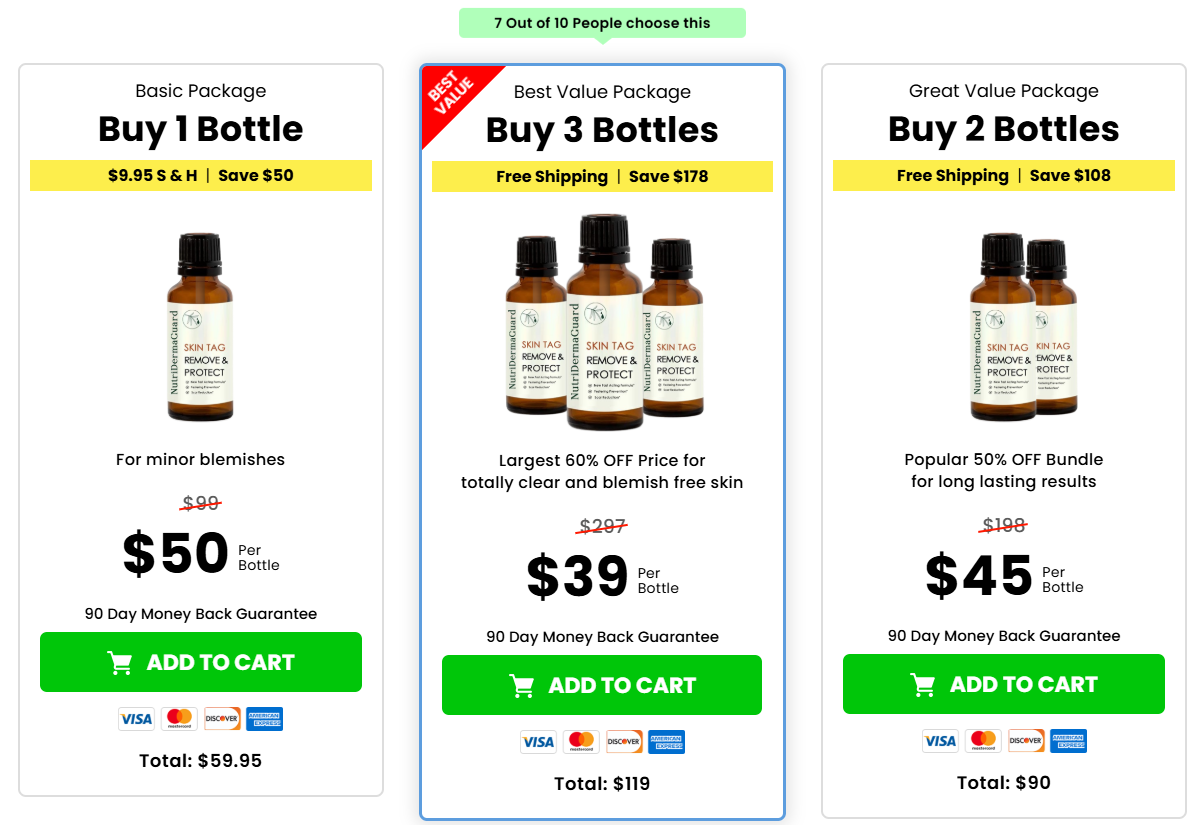Click the Discover icon under Basic Package
Screen dimensions: 1195x825
[x=221, y=719]
